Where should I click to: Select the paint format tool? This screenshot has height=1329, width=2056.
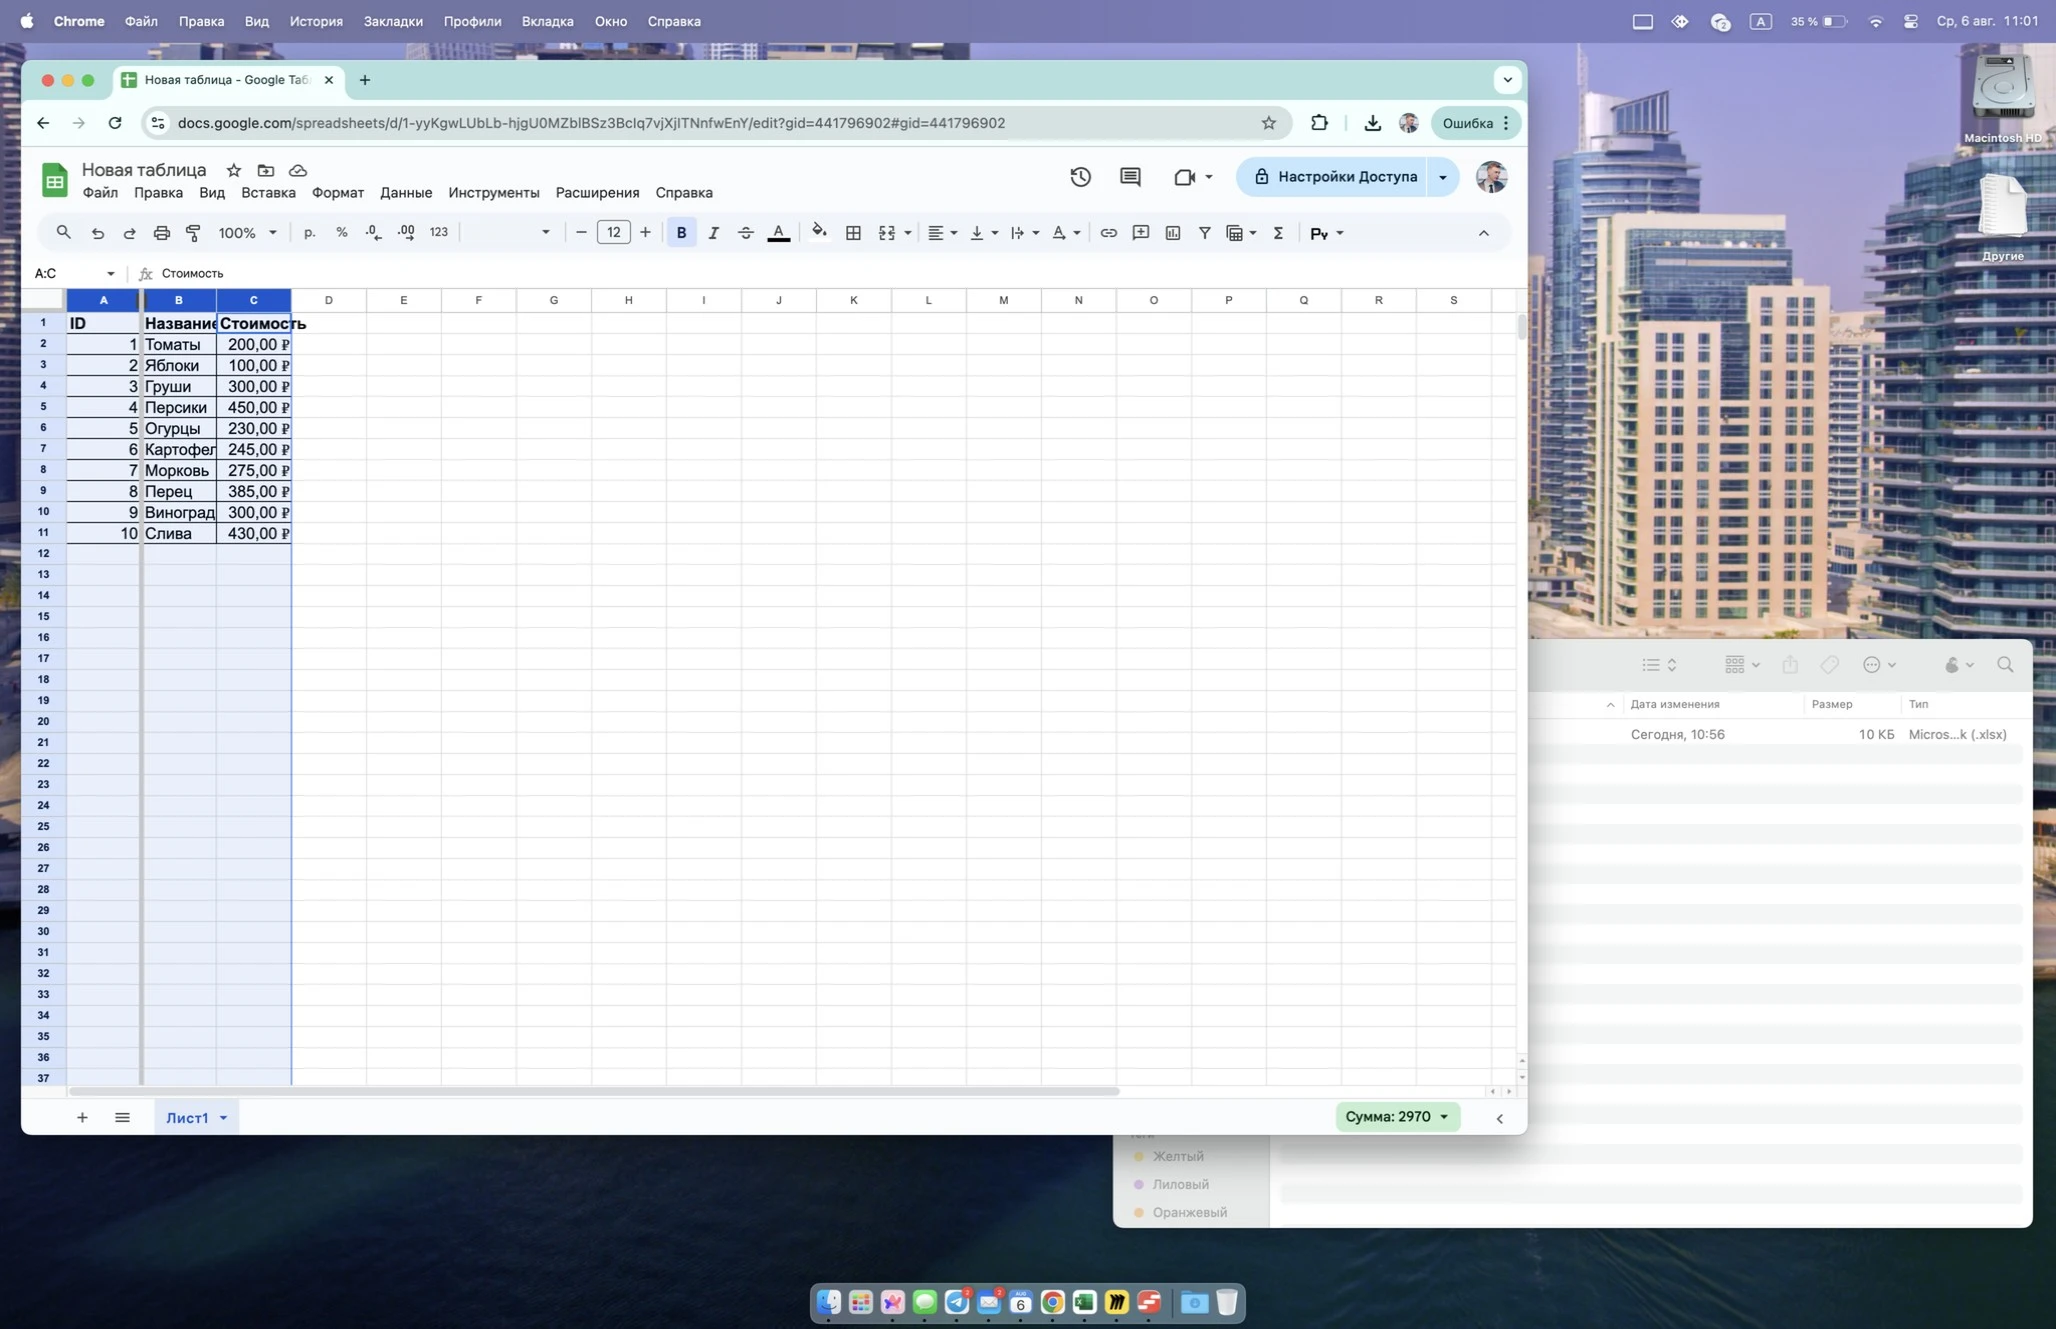pyautogui.click(x=194, y=232)
